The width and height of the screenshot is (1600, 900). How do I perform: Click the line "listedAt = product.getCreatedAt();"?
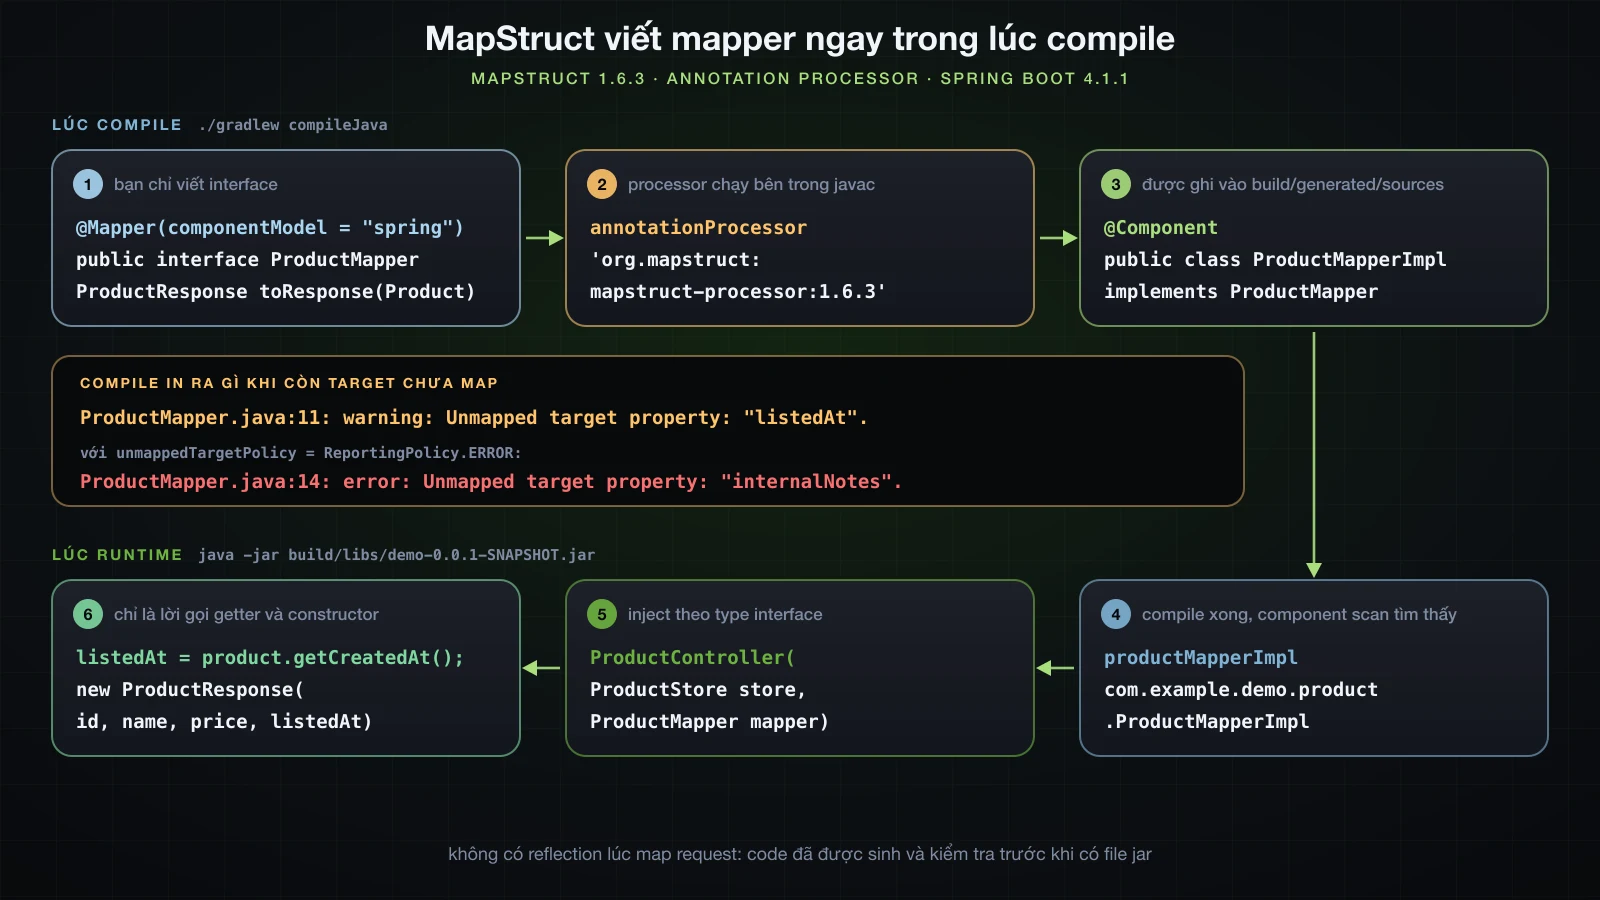click(270, 658)
